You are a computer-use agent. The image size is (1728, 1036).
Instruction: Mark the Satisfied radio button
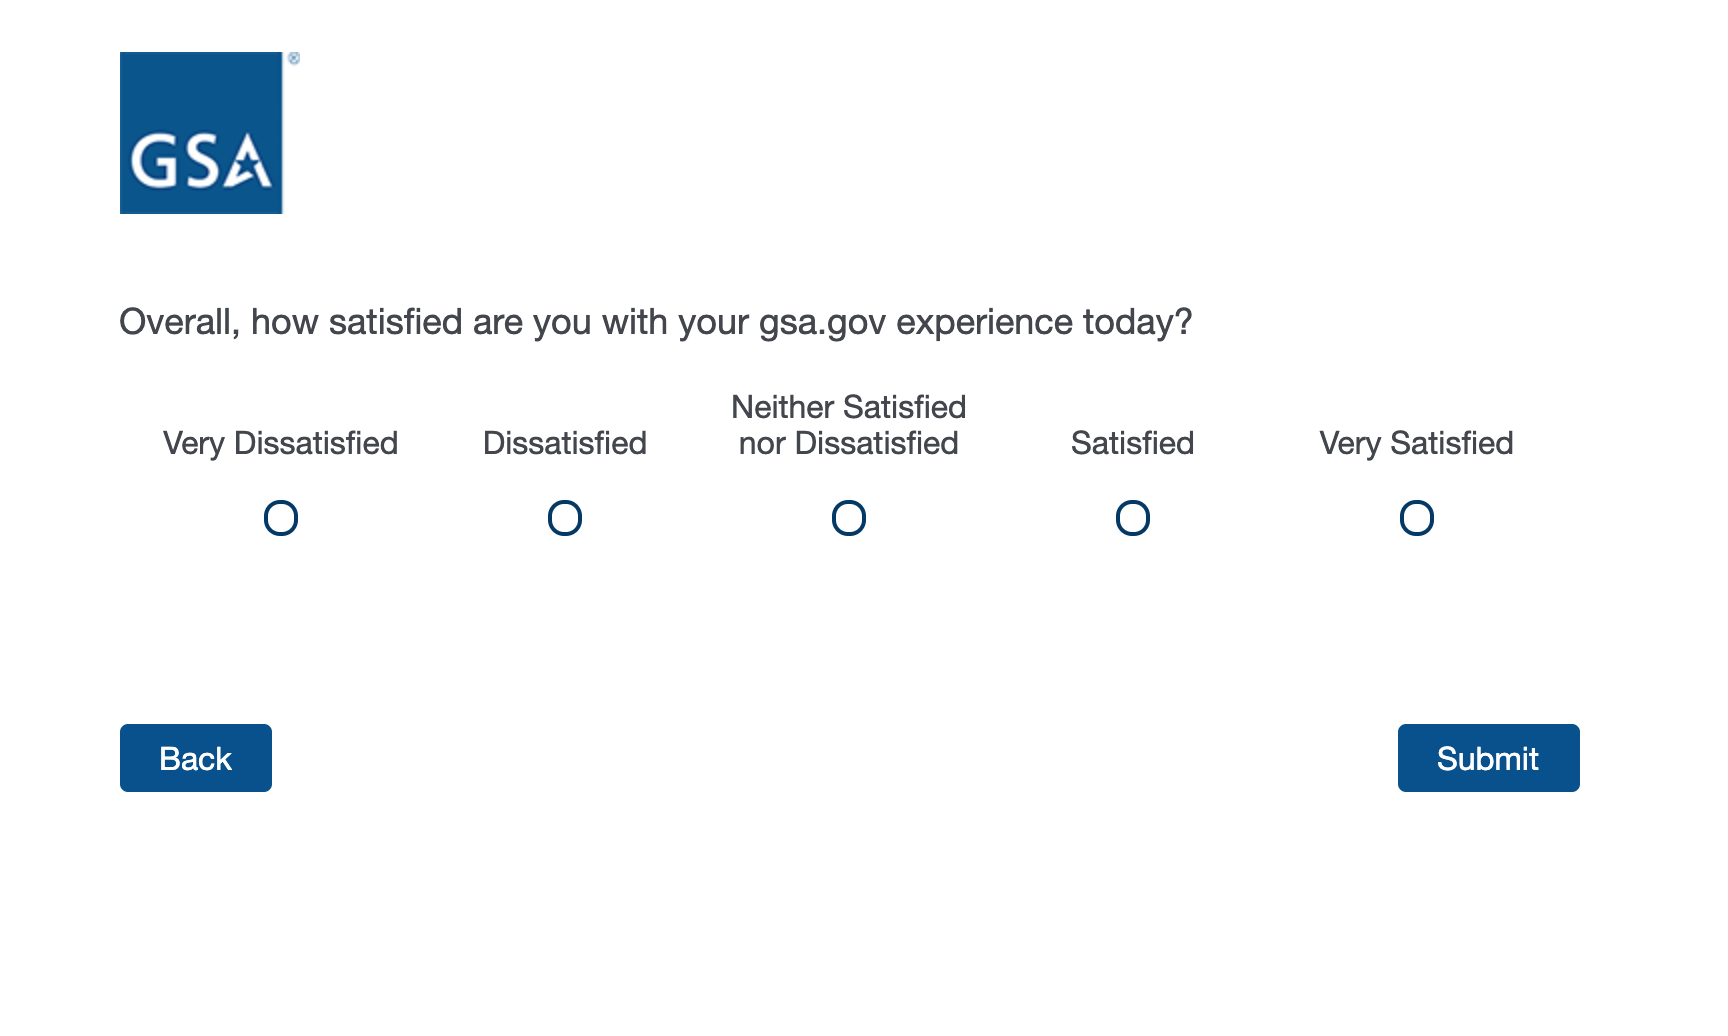point(1133,518)
